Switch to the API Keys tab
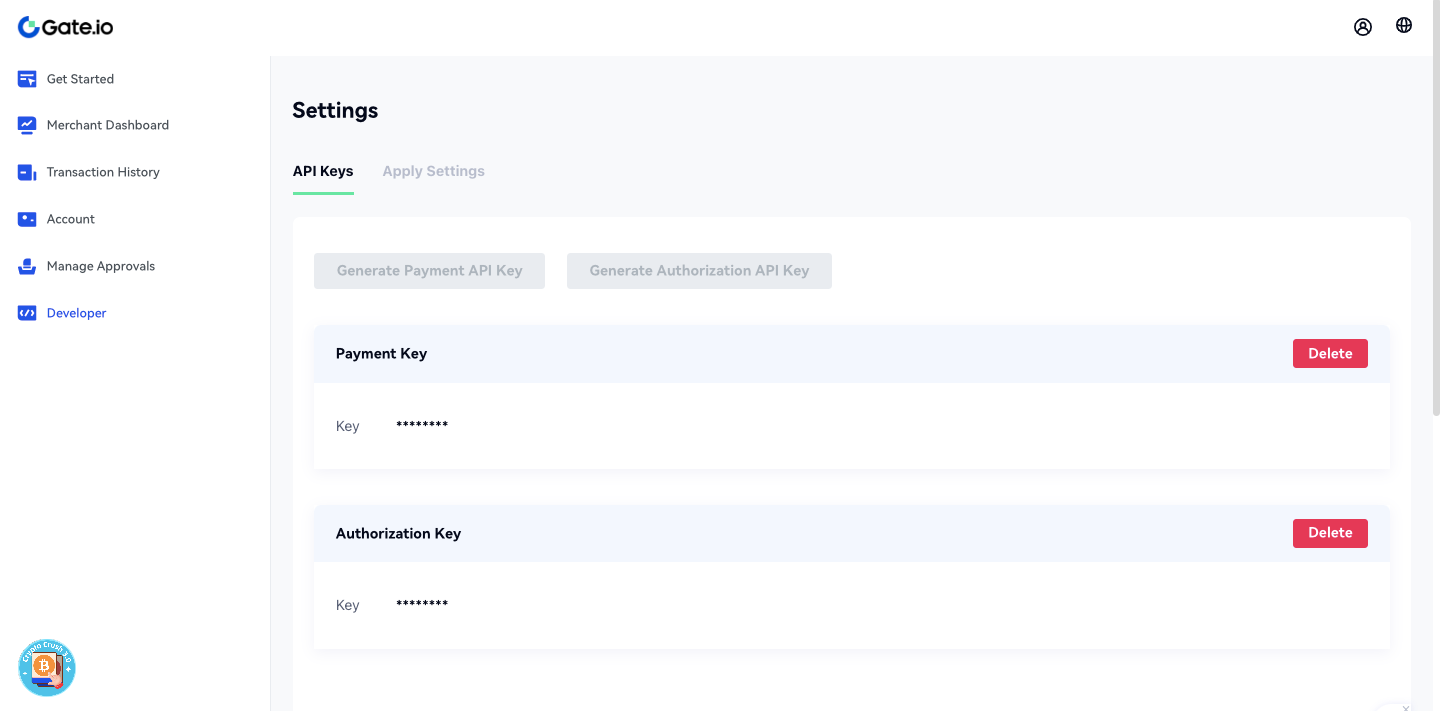Viewport: 1440px width, 711px height. click(323, 171)
